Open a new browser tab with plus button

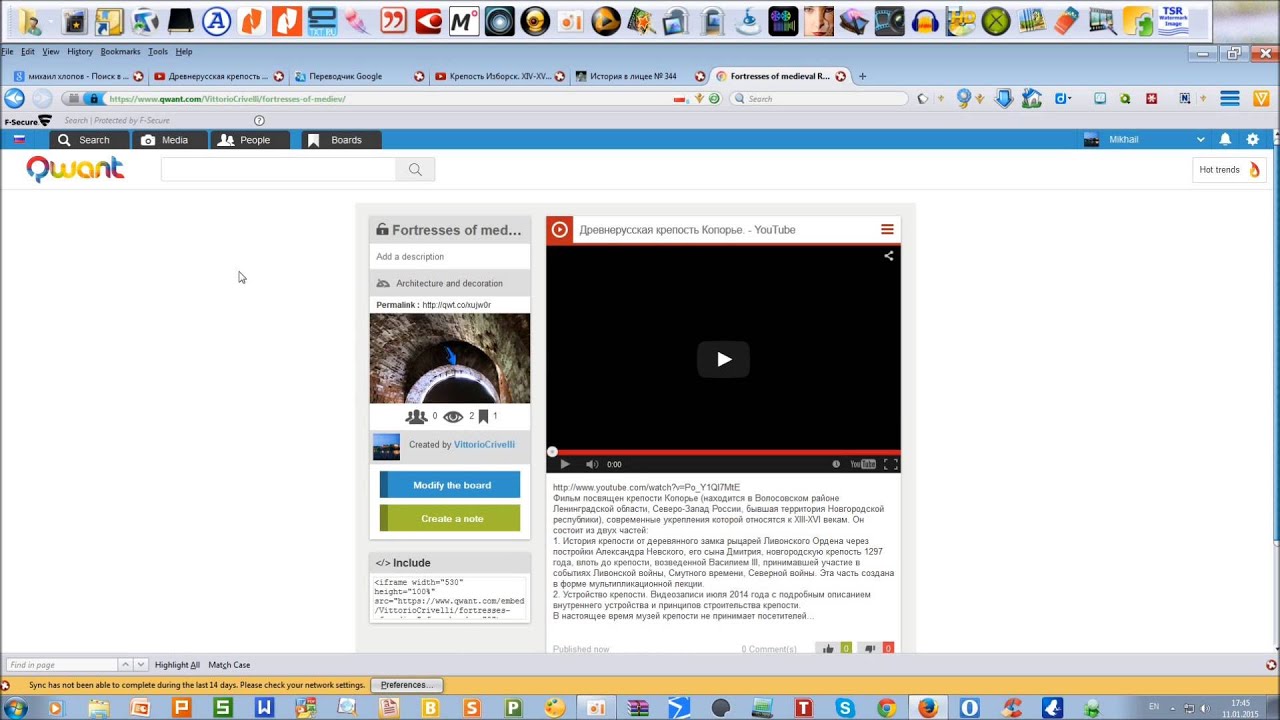click(863, 76)
